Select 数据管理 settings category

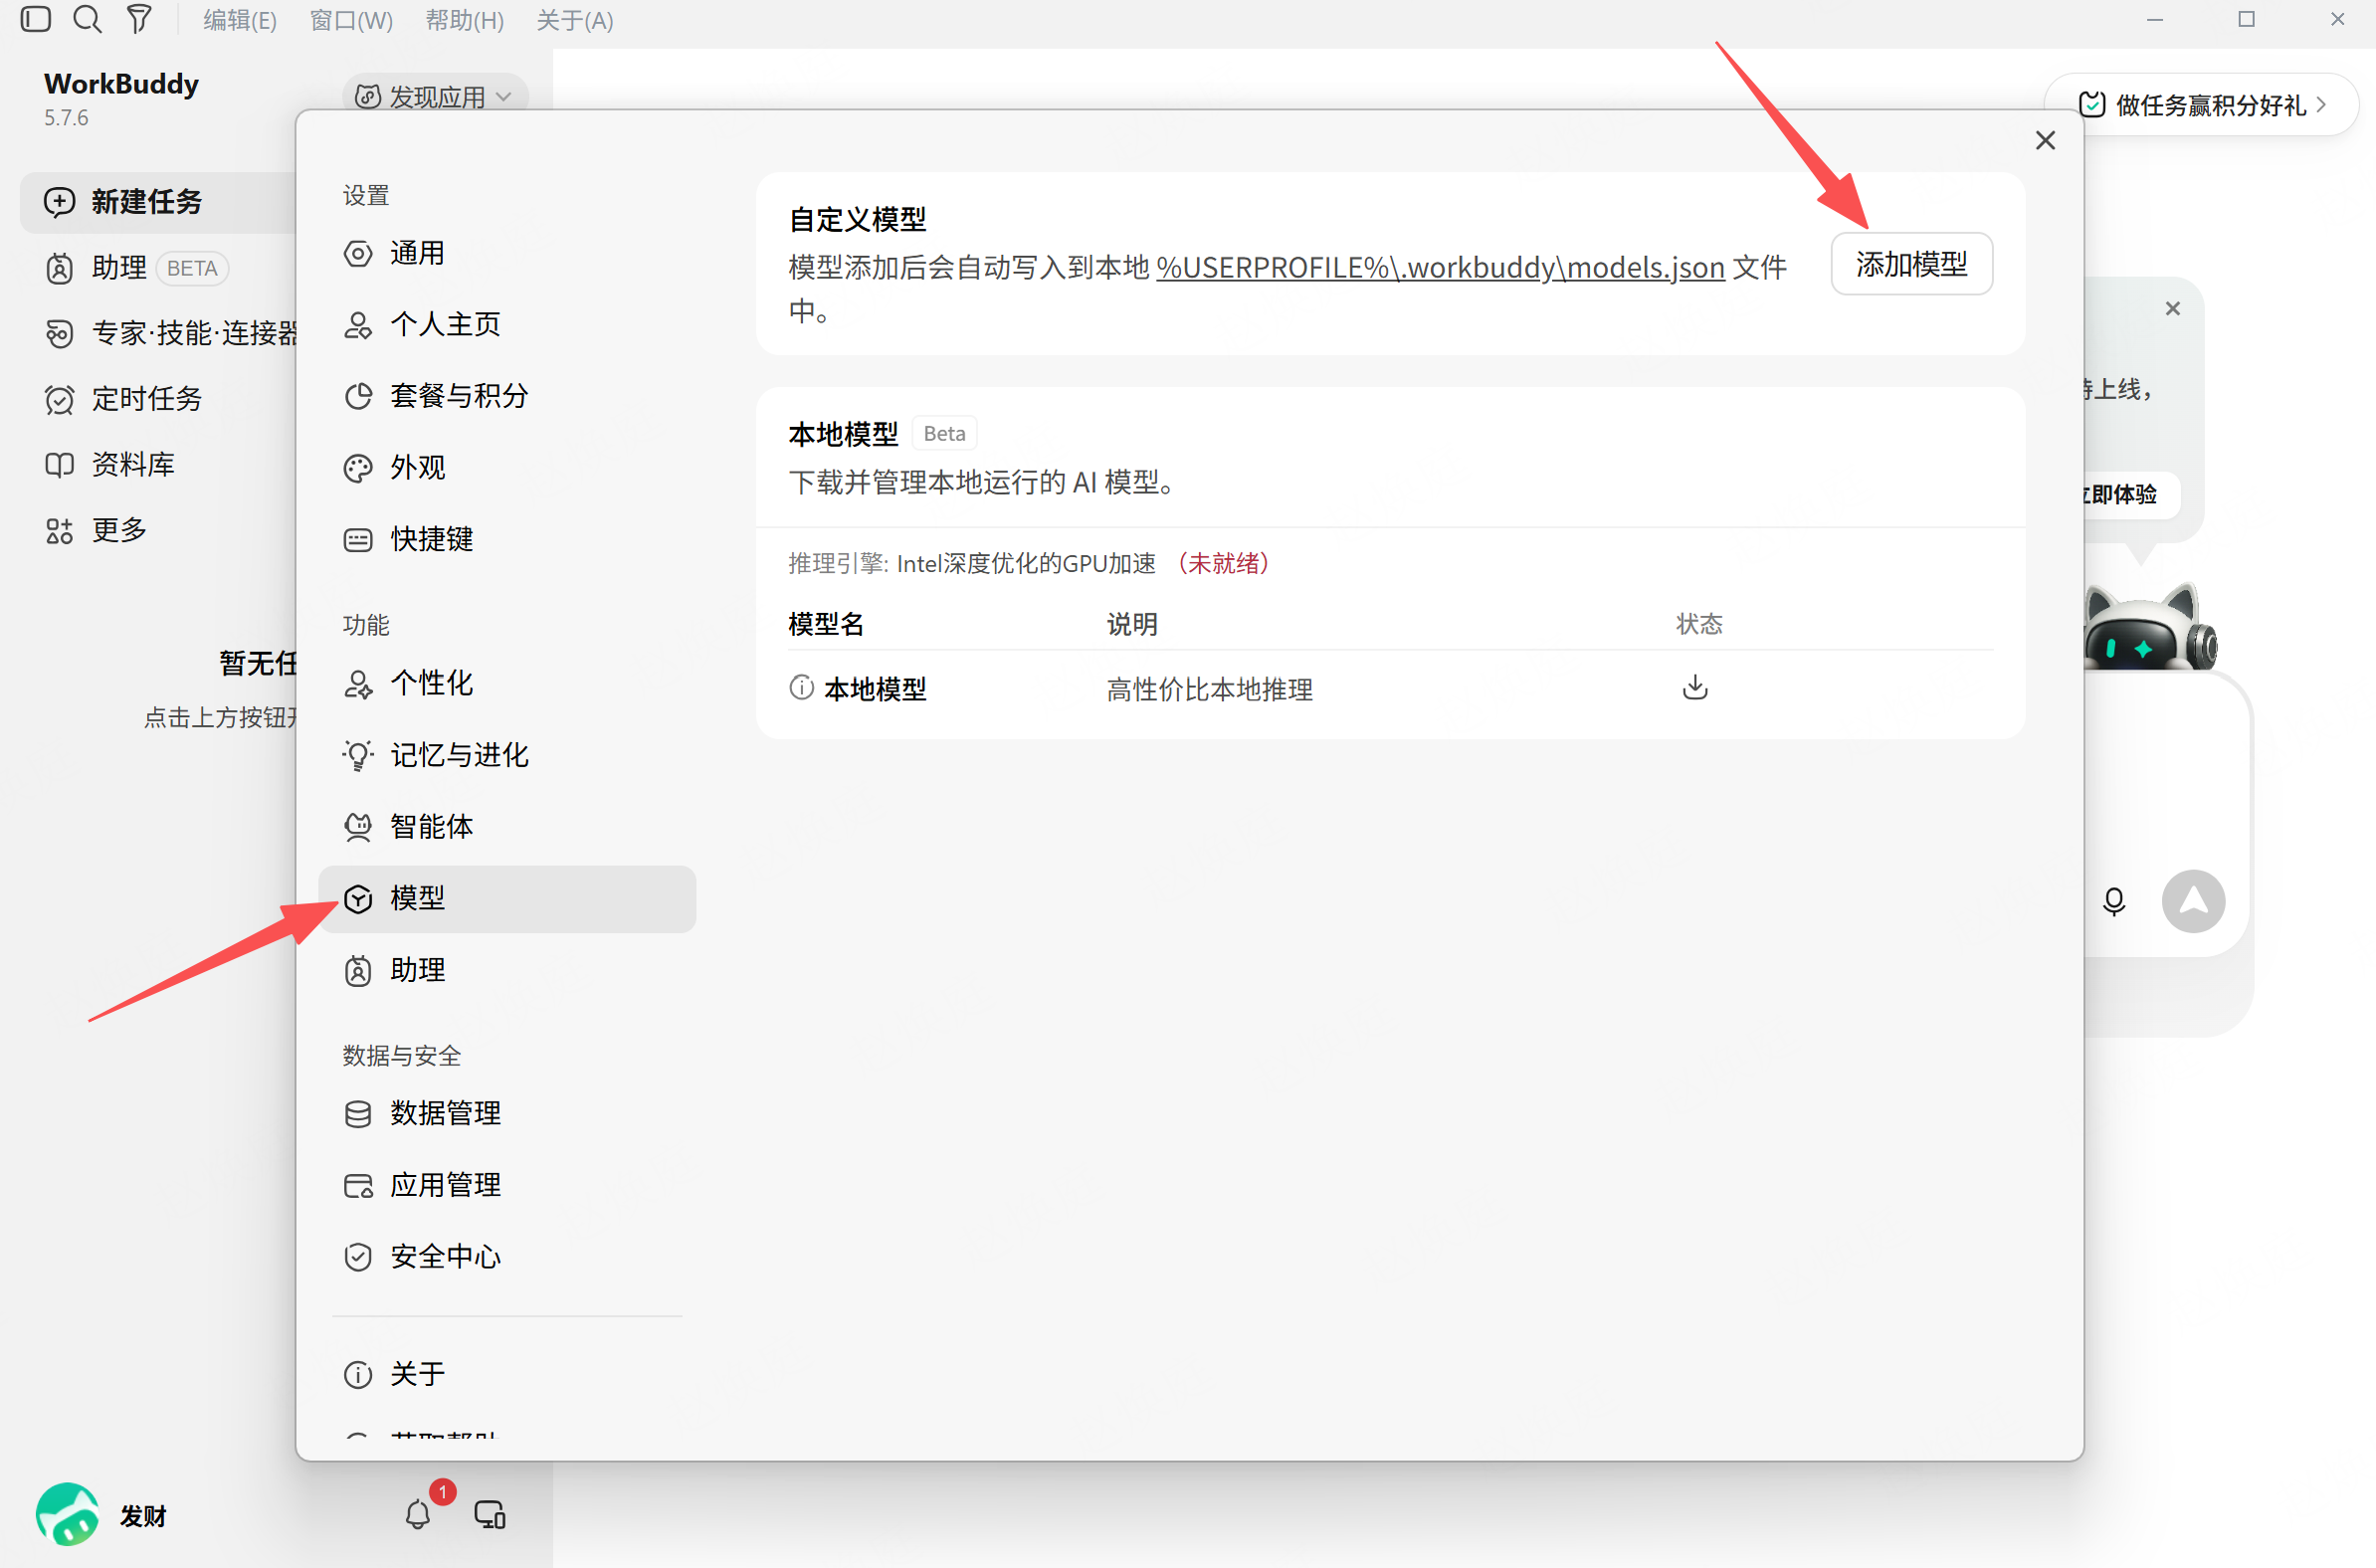pos(507,1114)
